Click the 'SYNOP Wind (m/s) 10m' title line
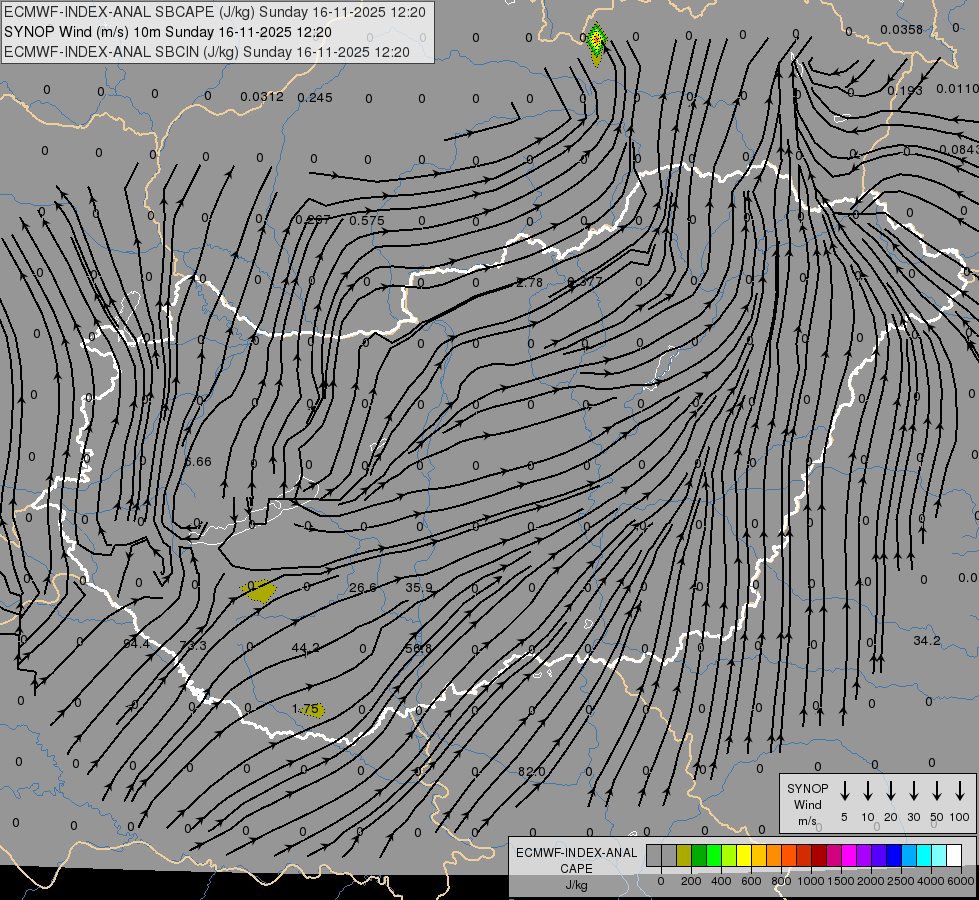The image size is (979, 900). pos(168,32)
